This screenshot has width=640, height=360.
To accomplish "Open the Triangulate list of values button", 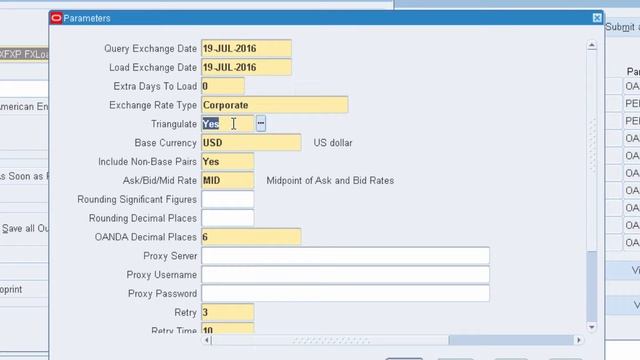I will click(261, 123).
